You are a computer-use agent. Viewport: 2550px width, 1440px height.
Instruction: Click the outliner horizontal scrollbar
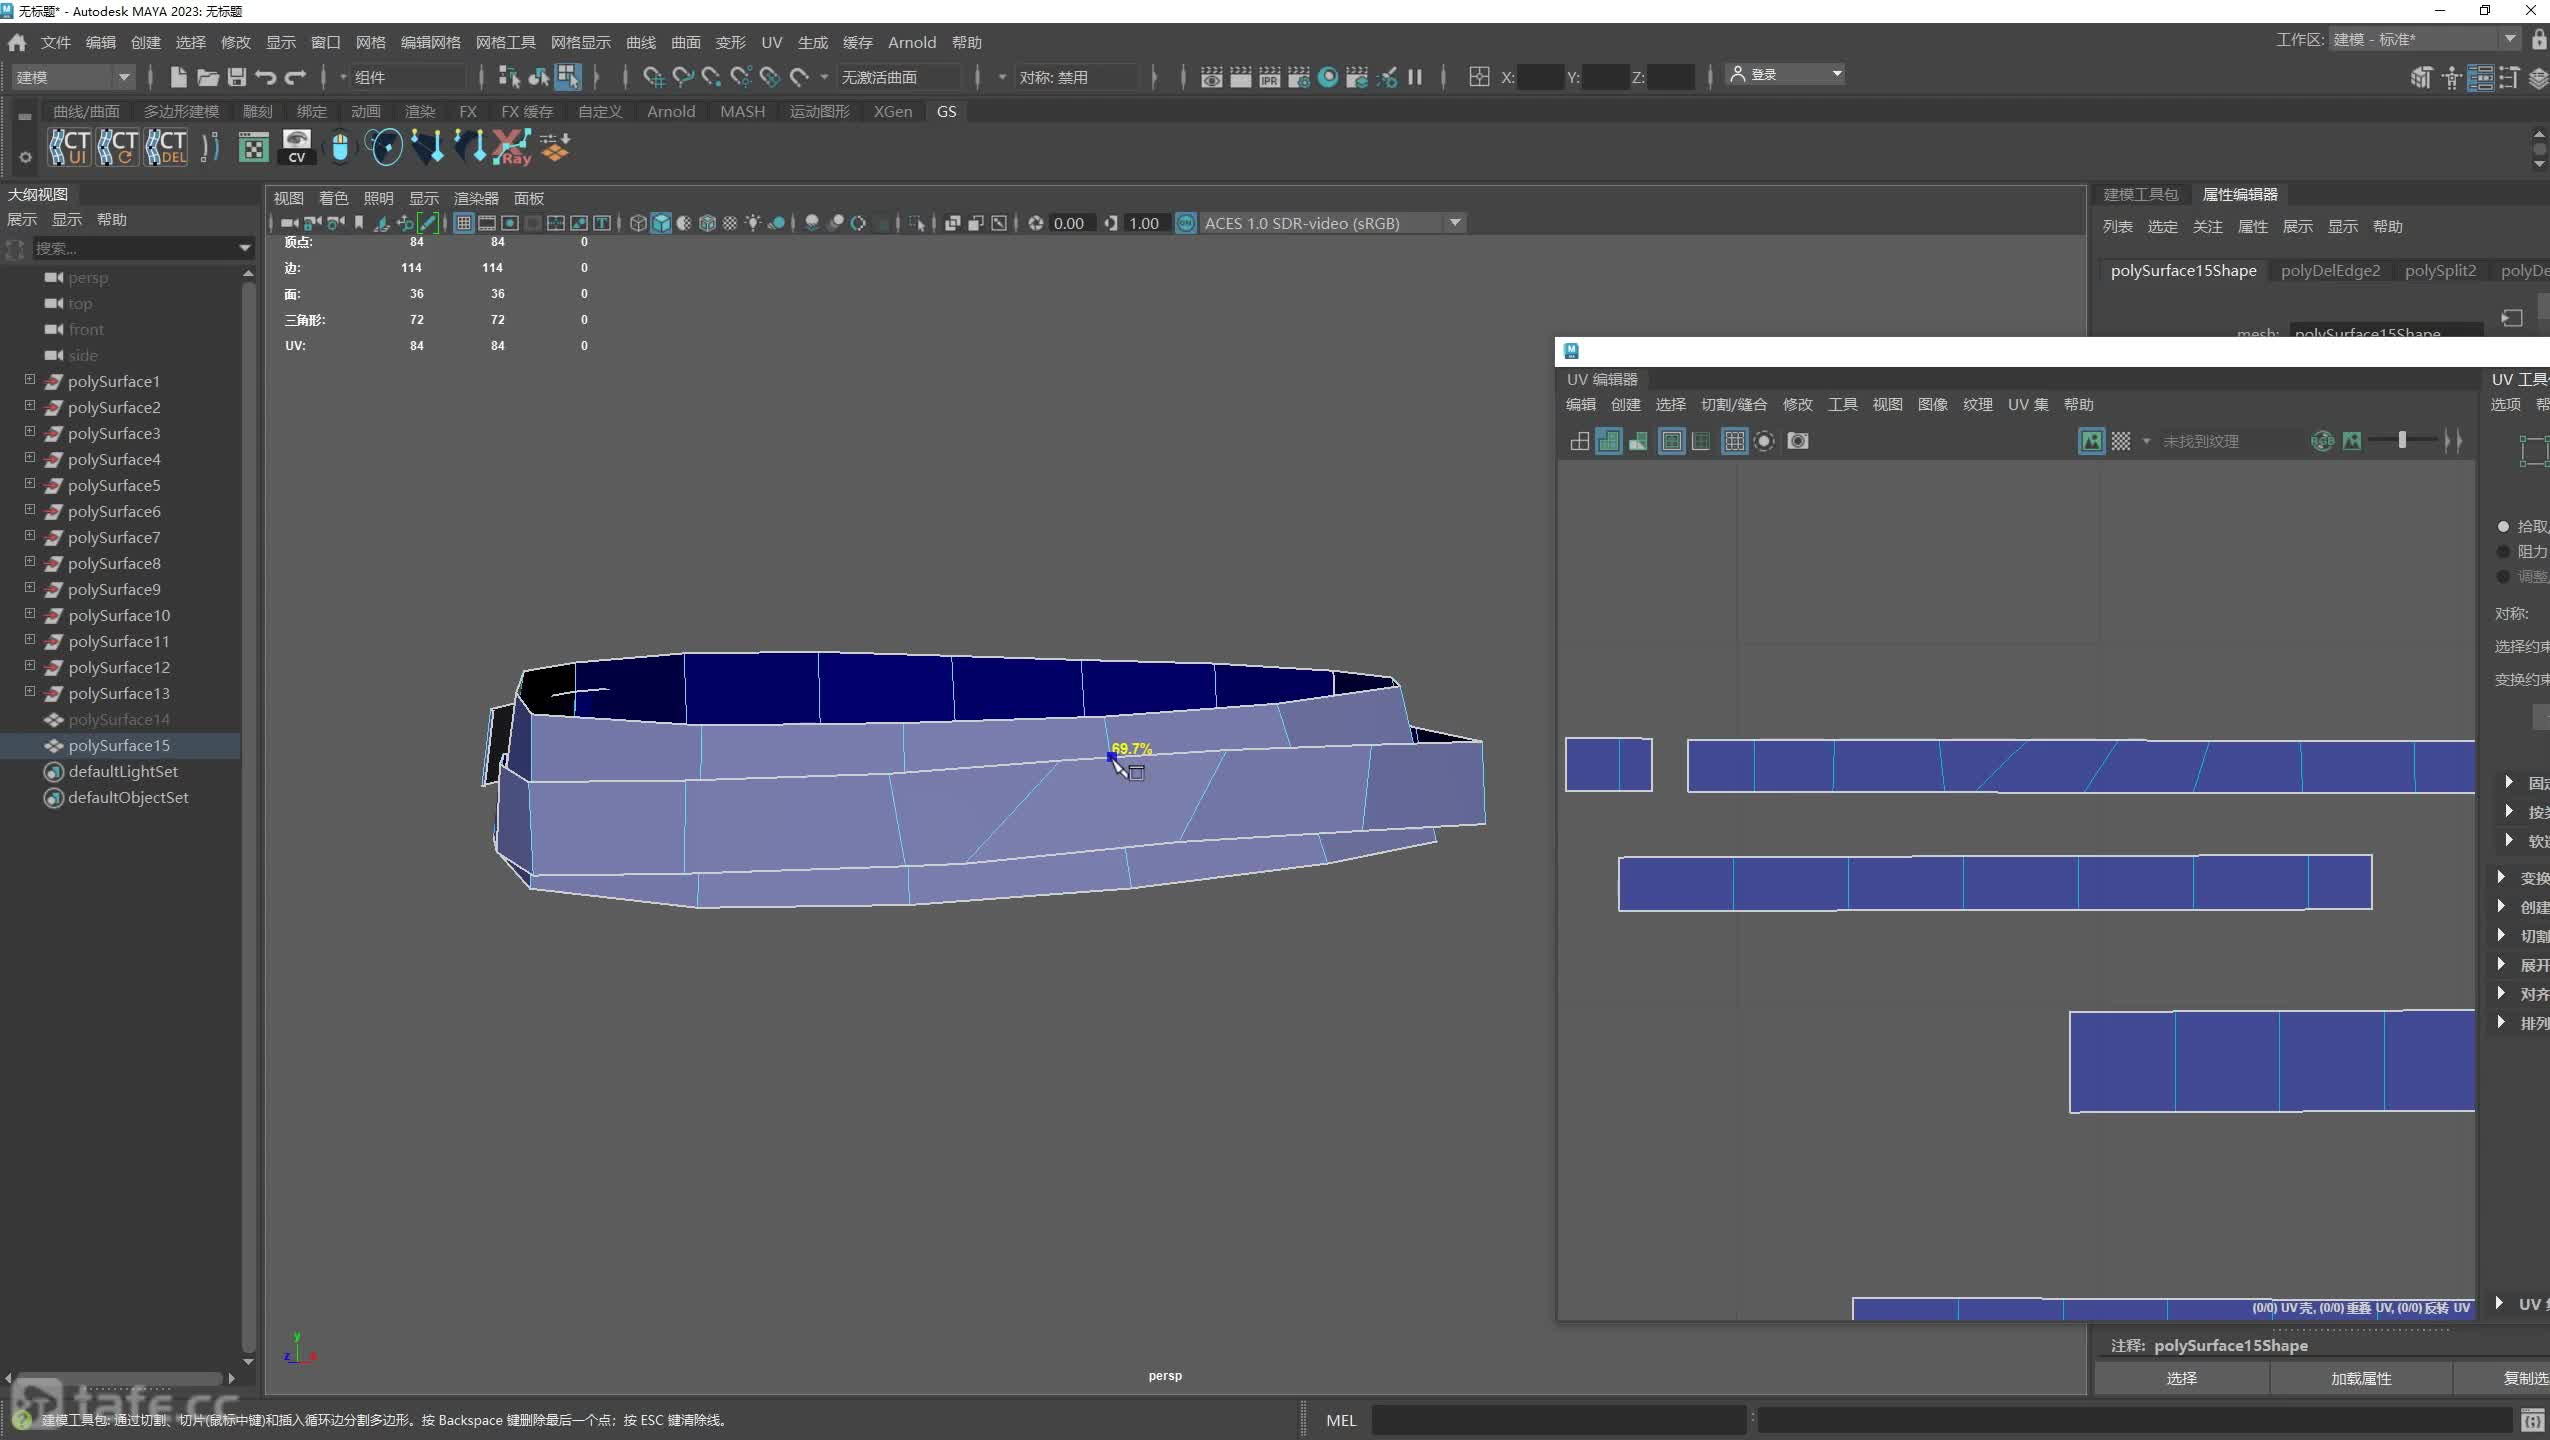[x=118, y=1378]
